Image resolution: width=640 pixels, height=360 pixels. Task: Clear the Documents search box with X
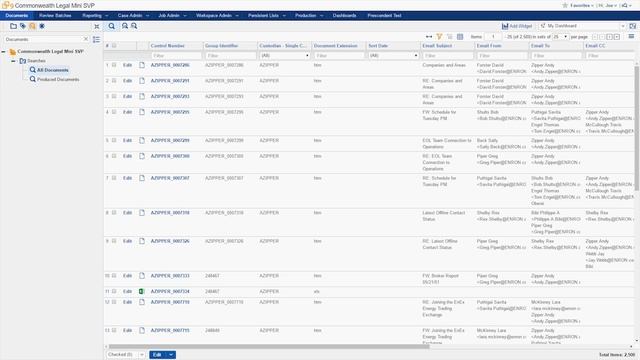(86, 39)
